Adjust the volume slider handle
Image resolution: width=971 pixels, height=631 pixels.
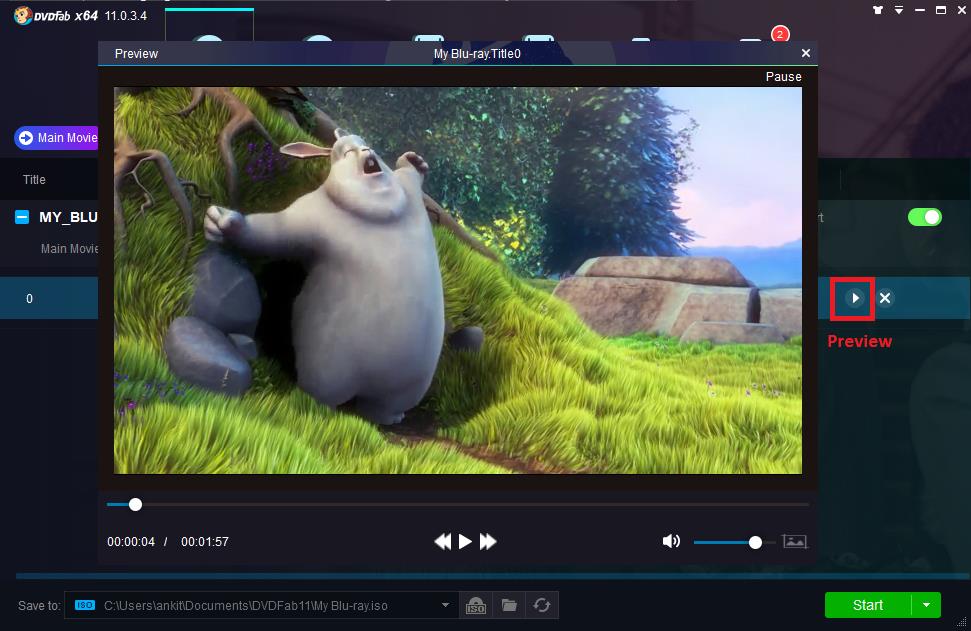click(x=755, y=542)
